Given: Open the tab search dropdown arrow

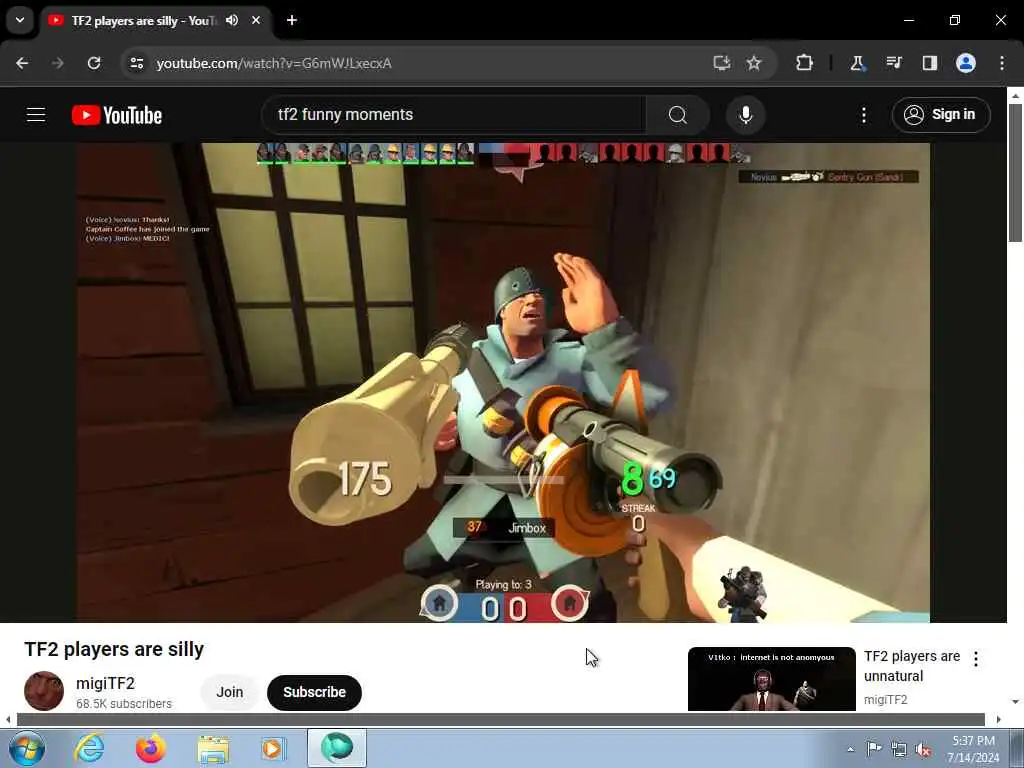Looking at the screenshot, I should (x=20, y=20).
